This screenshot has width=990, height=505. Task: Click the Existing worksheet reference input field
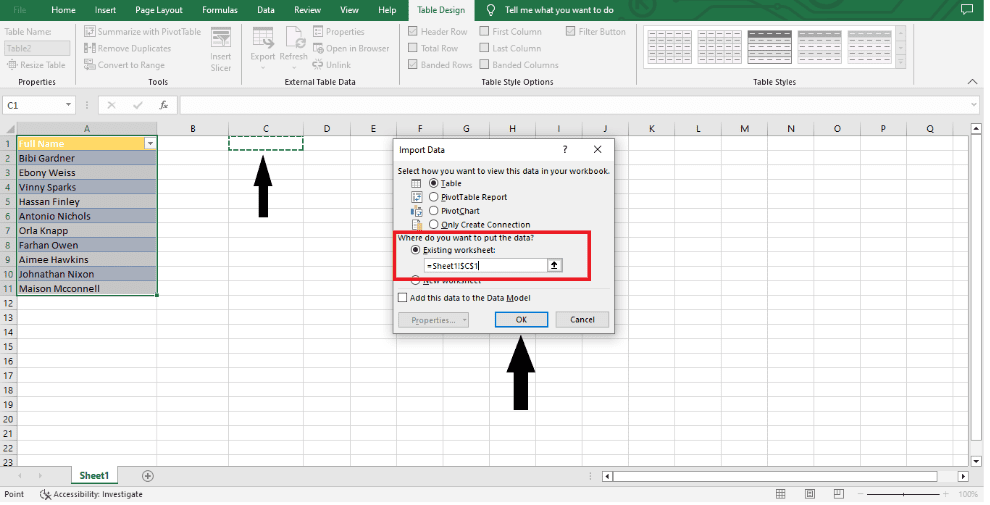pos(485,266)
